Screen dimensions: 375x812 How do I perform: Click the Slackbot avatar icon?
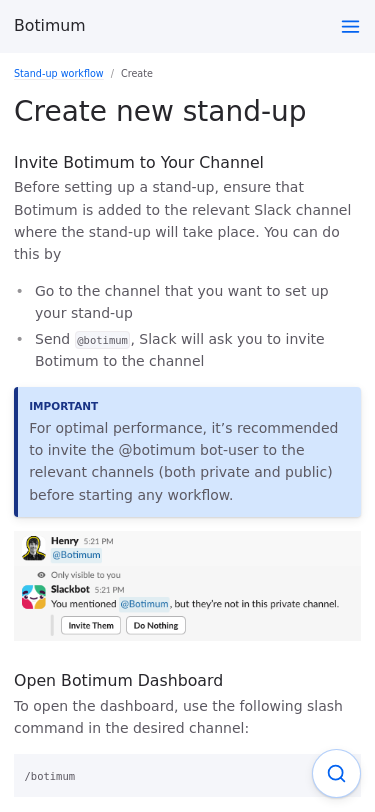pyautogui.click(x=34, y=597)
